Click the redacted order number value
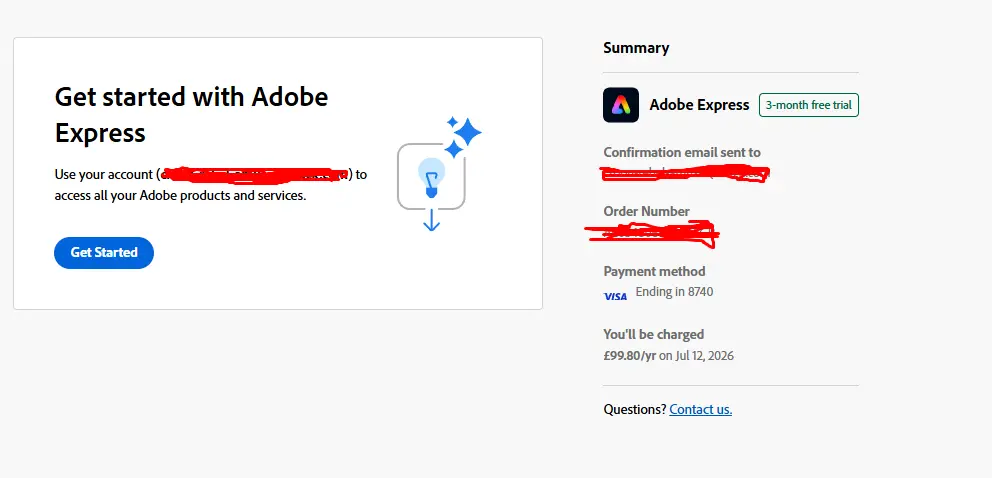The width and height of the screenshot is (992, 478). tap(652, 233)
